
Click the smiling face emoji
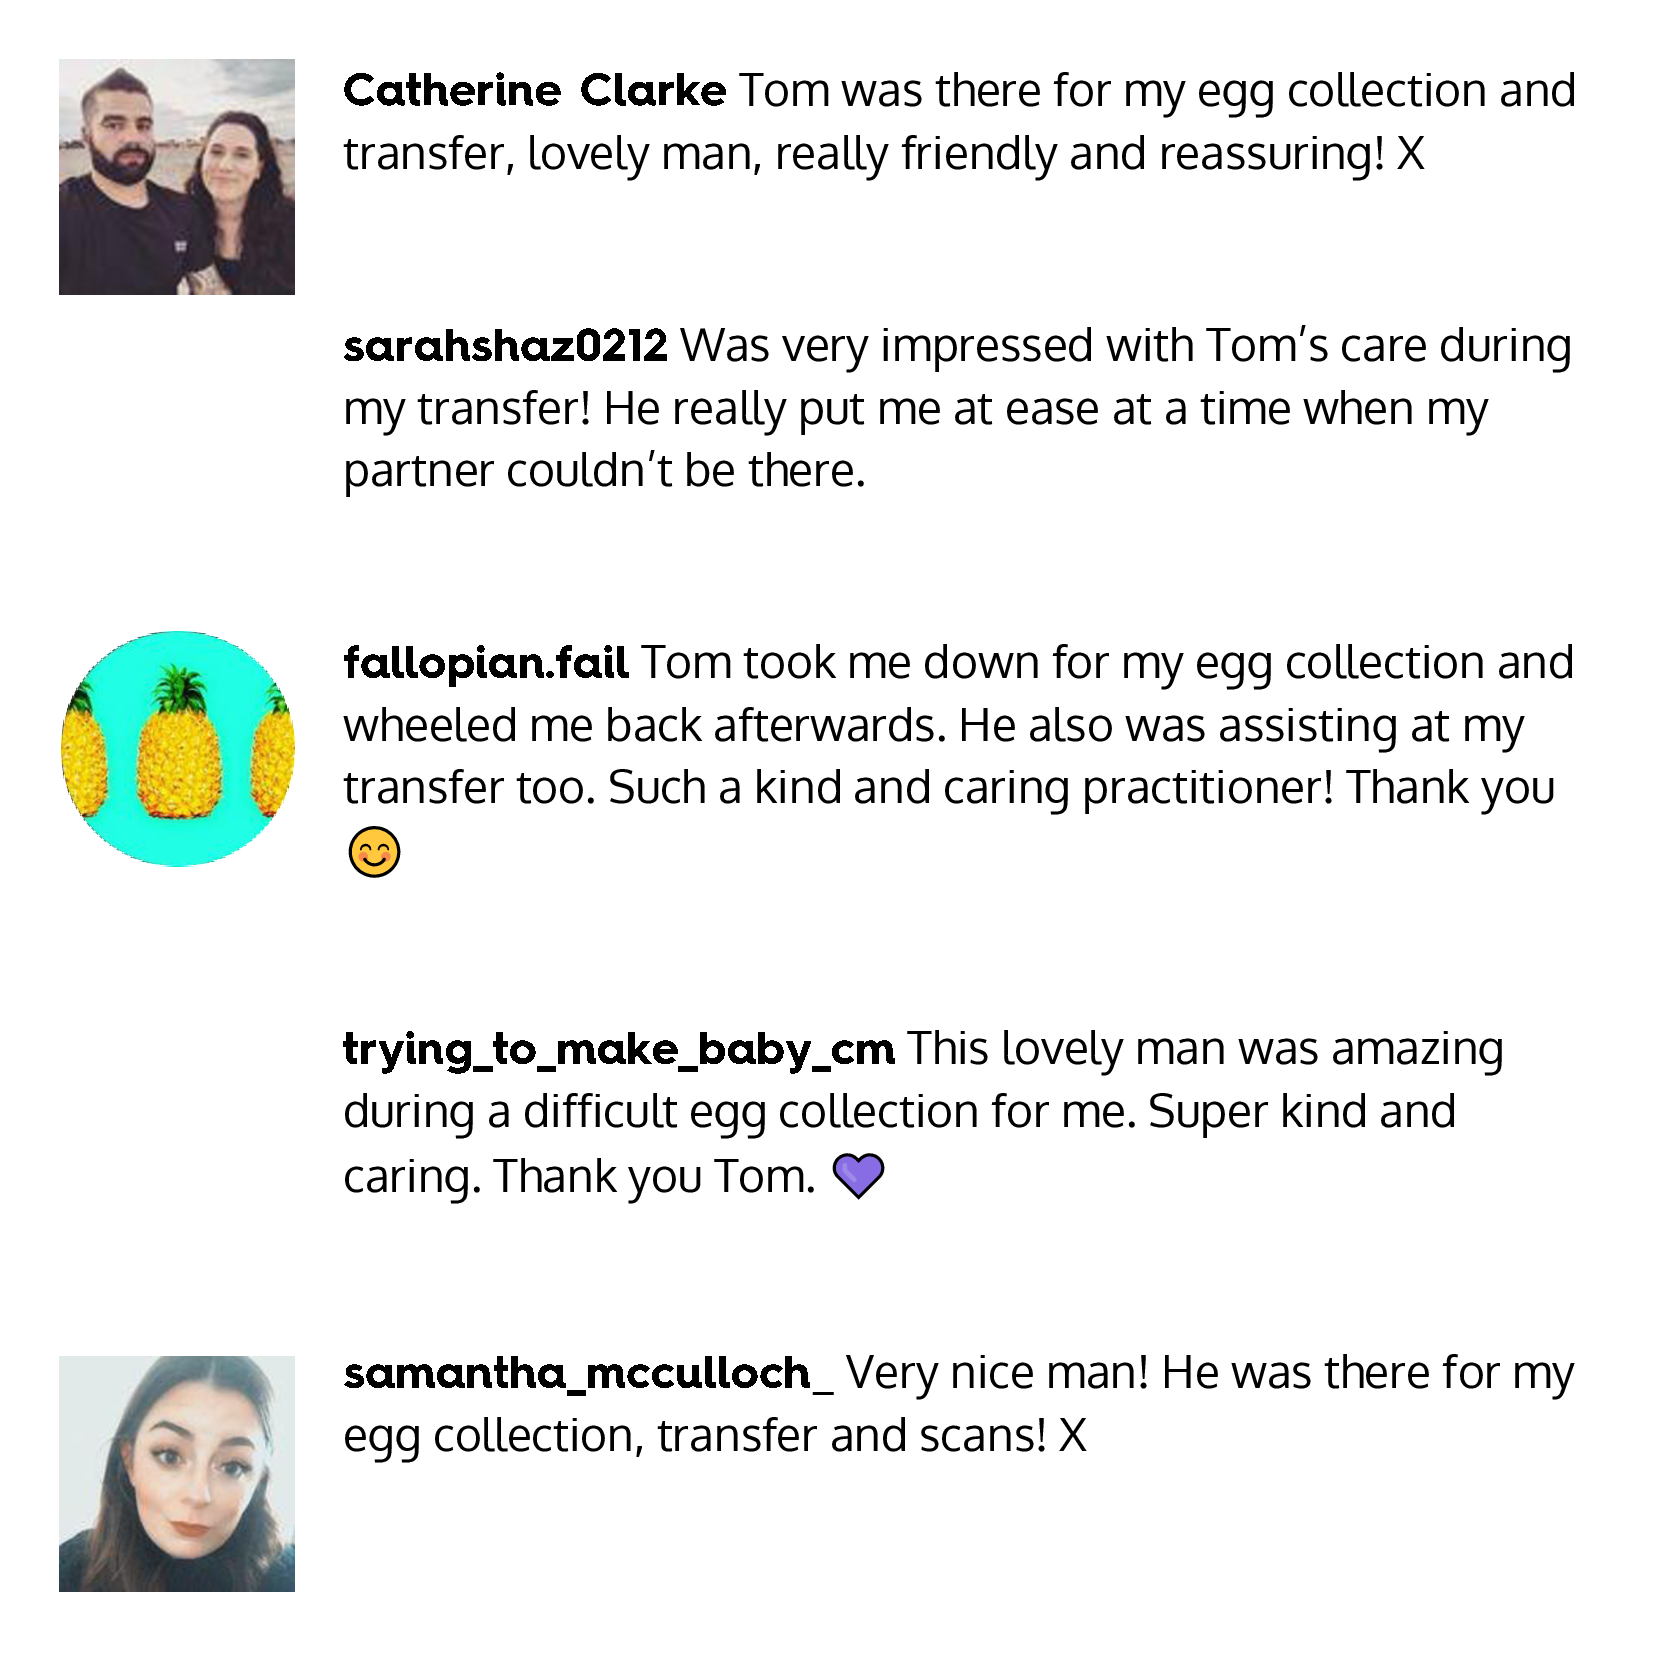pos(374,853)
